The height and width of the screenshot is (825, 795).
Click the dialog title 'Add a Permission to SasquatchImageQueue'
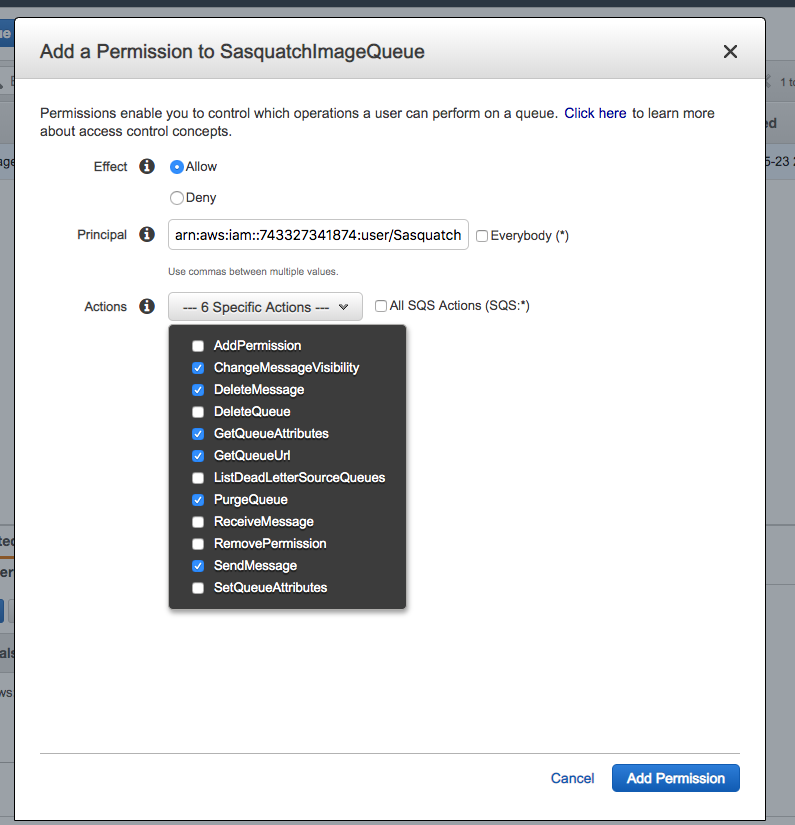[232, 52]
